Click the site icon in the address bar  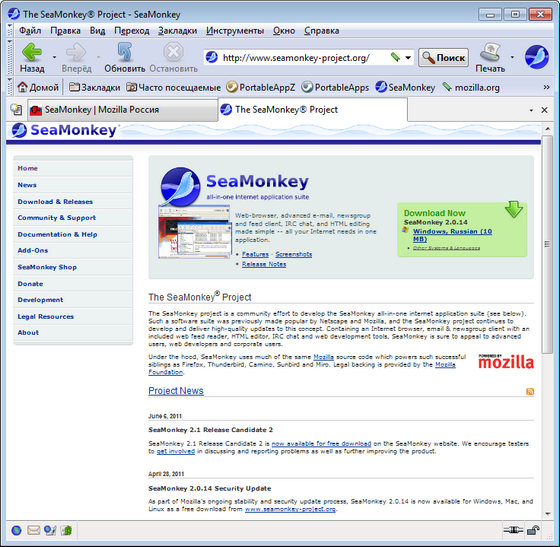(x=212, y=57)
